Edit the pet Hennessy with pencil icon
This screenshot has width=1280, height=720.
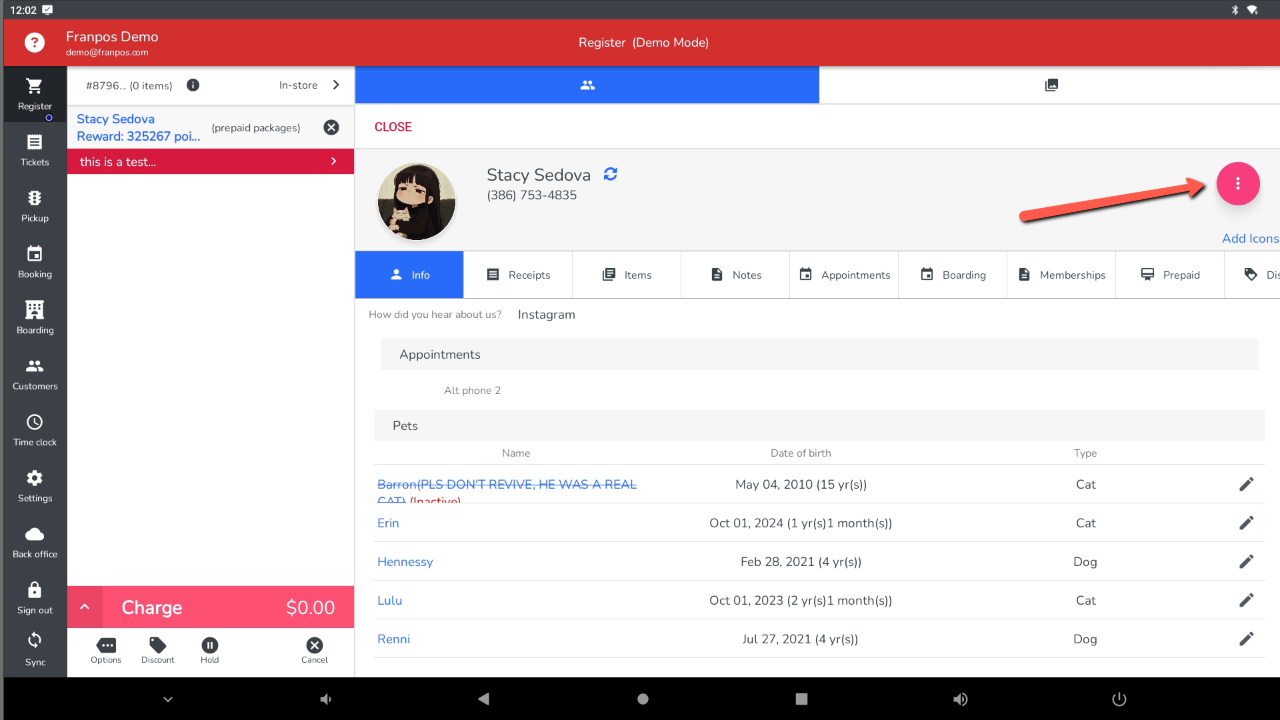click(1246, 561)
